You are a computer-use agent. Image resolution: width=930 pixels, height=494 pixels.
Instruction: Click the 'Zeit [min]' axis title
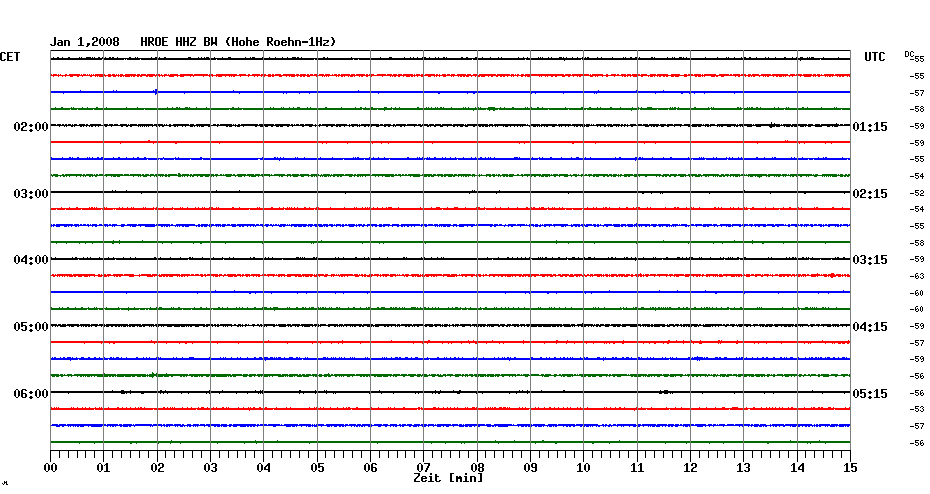[448, 478]
